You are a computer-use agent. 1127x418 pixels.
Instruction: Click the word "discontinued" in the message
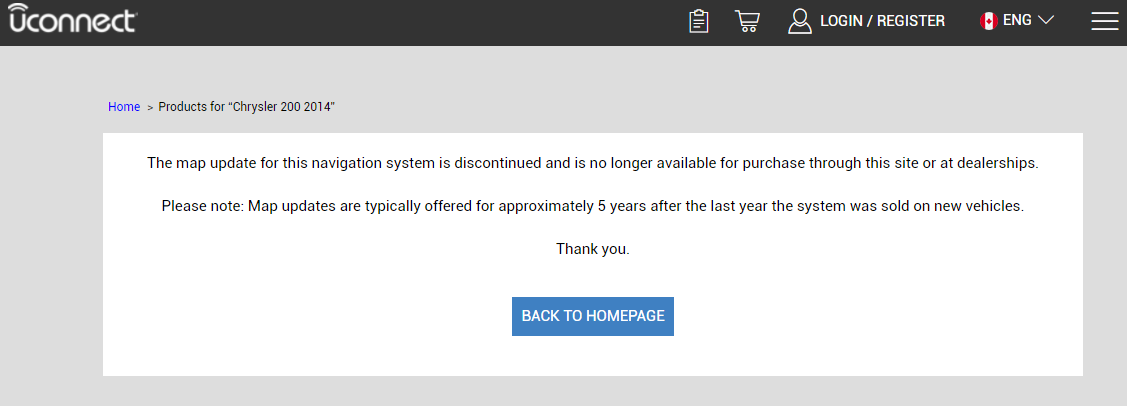coord(489,163)
